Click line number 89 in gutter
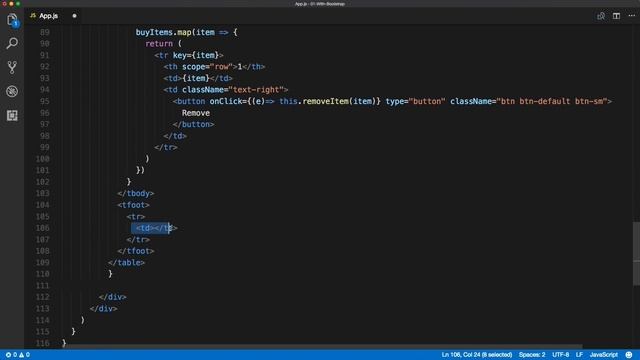Viewport: 640px width, 360px height. click(45, 32)
